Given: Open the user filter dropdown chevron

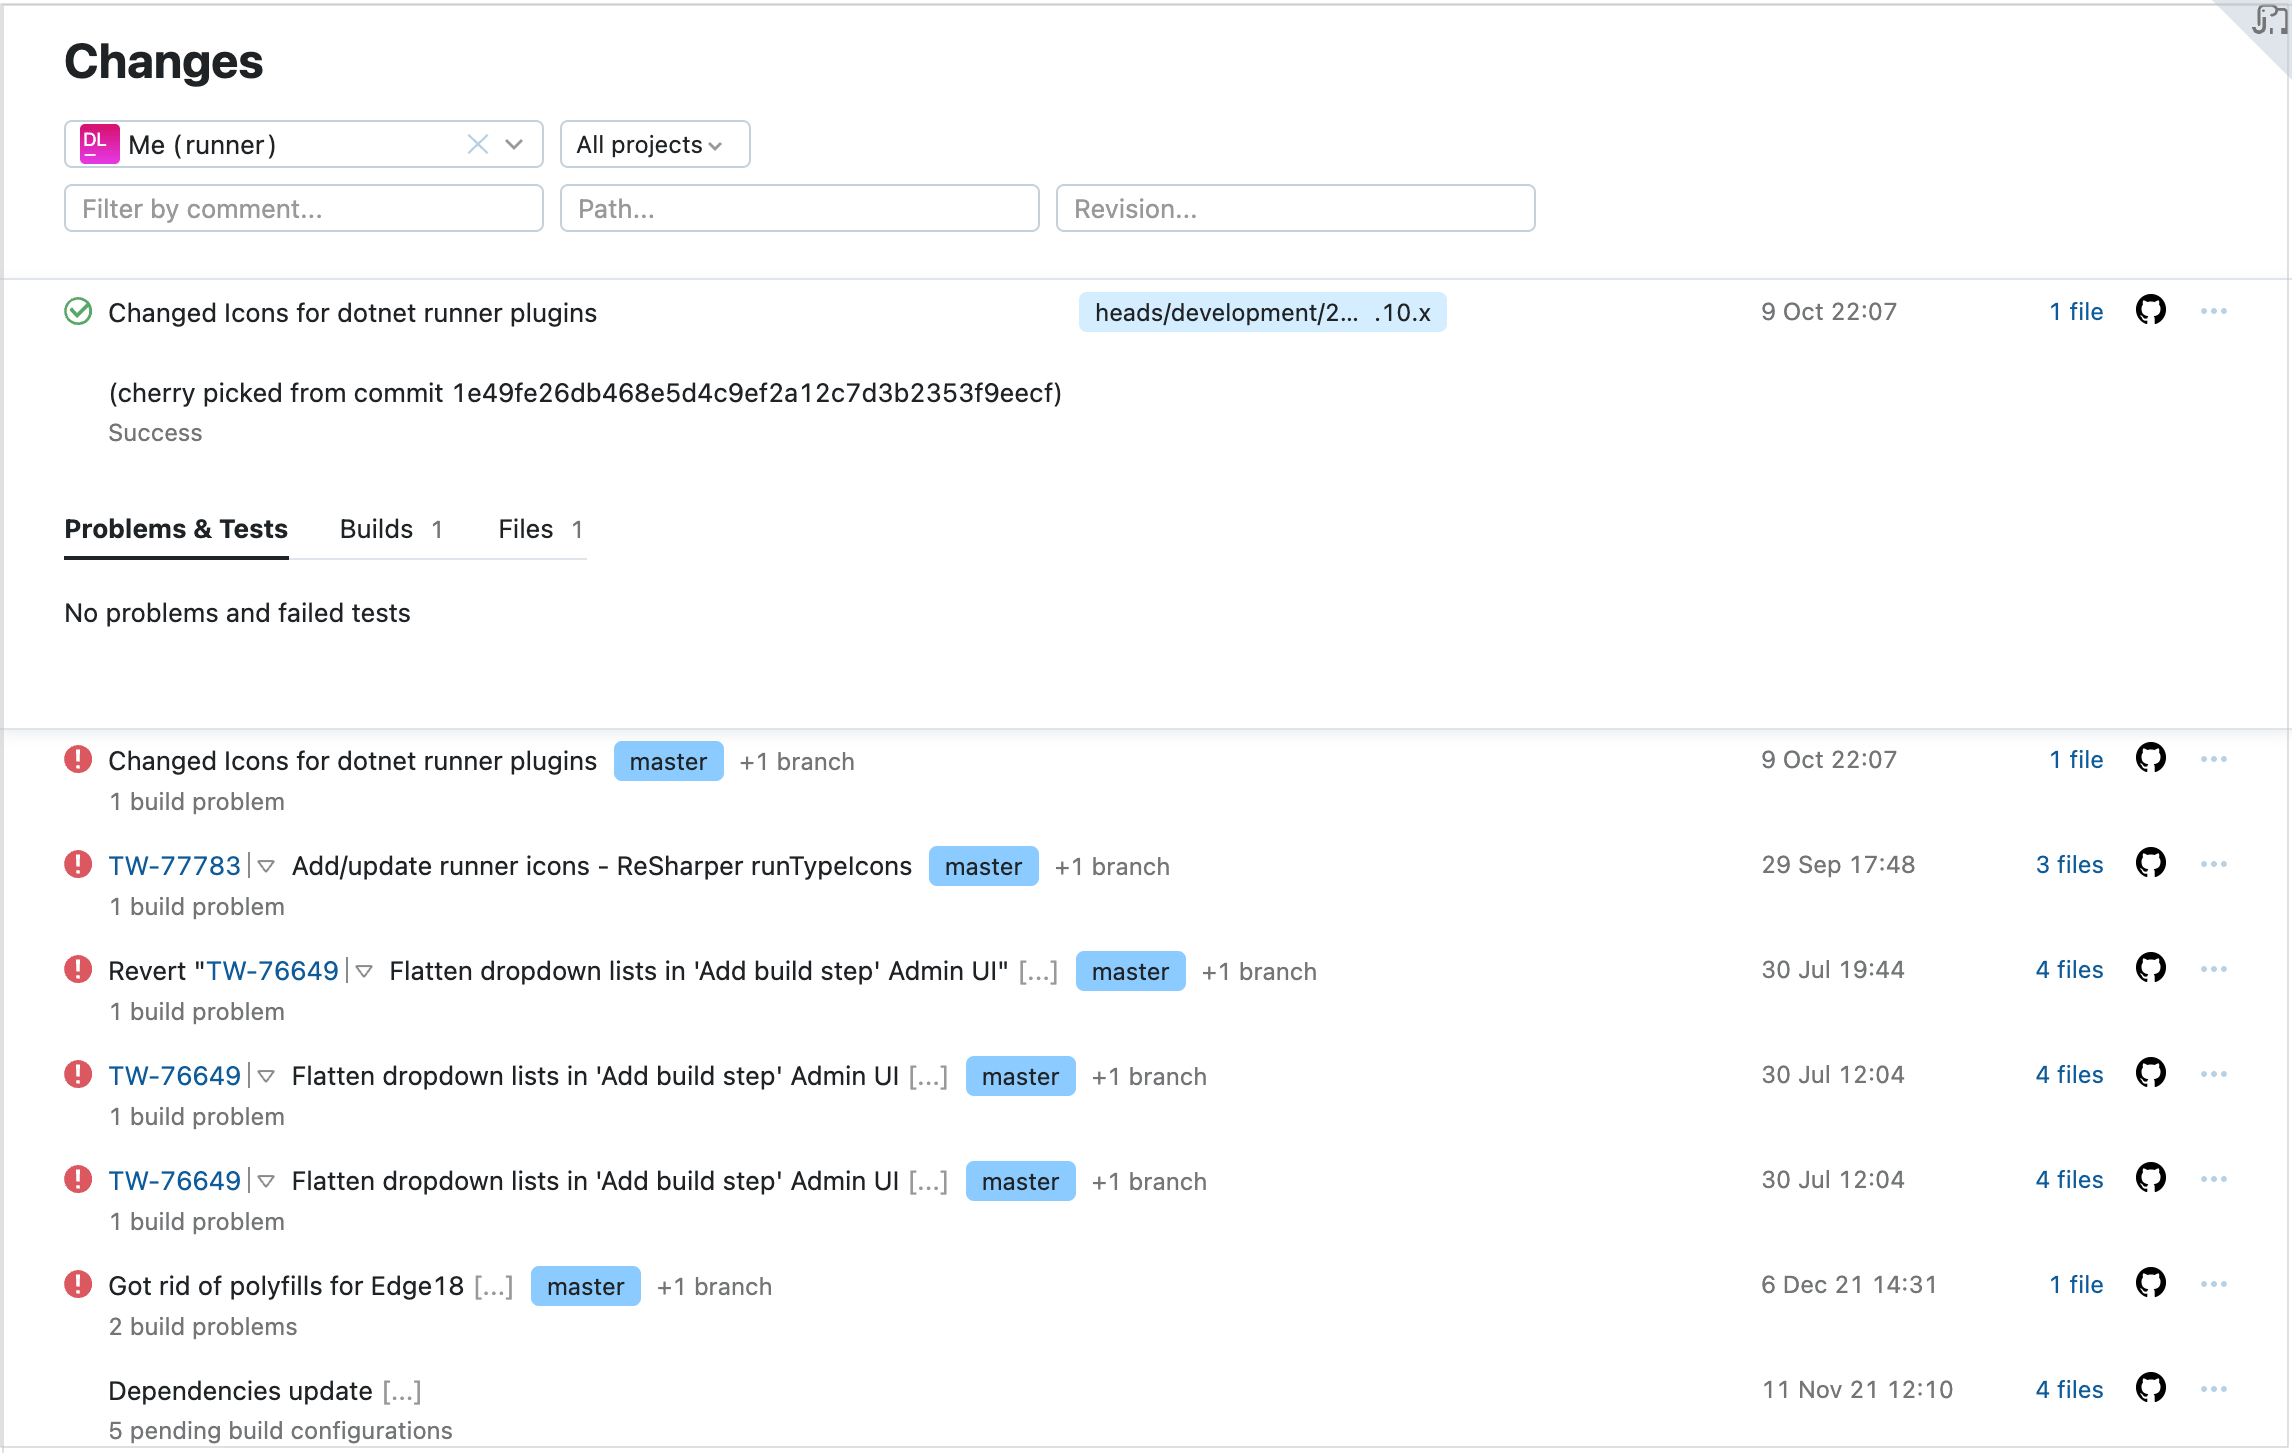Looking at the screenshot, I should click(x=514, y=145).
